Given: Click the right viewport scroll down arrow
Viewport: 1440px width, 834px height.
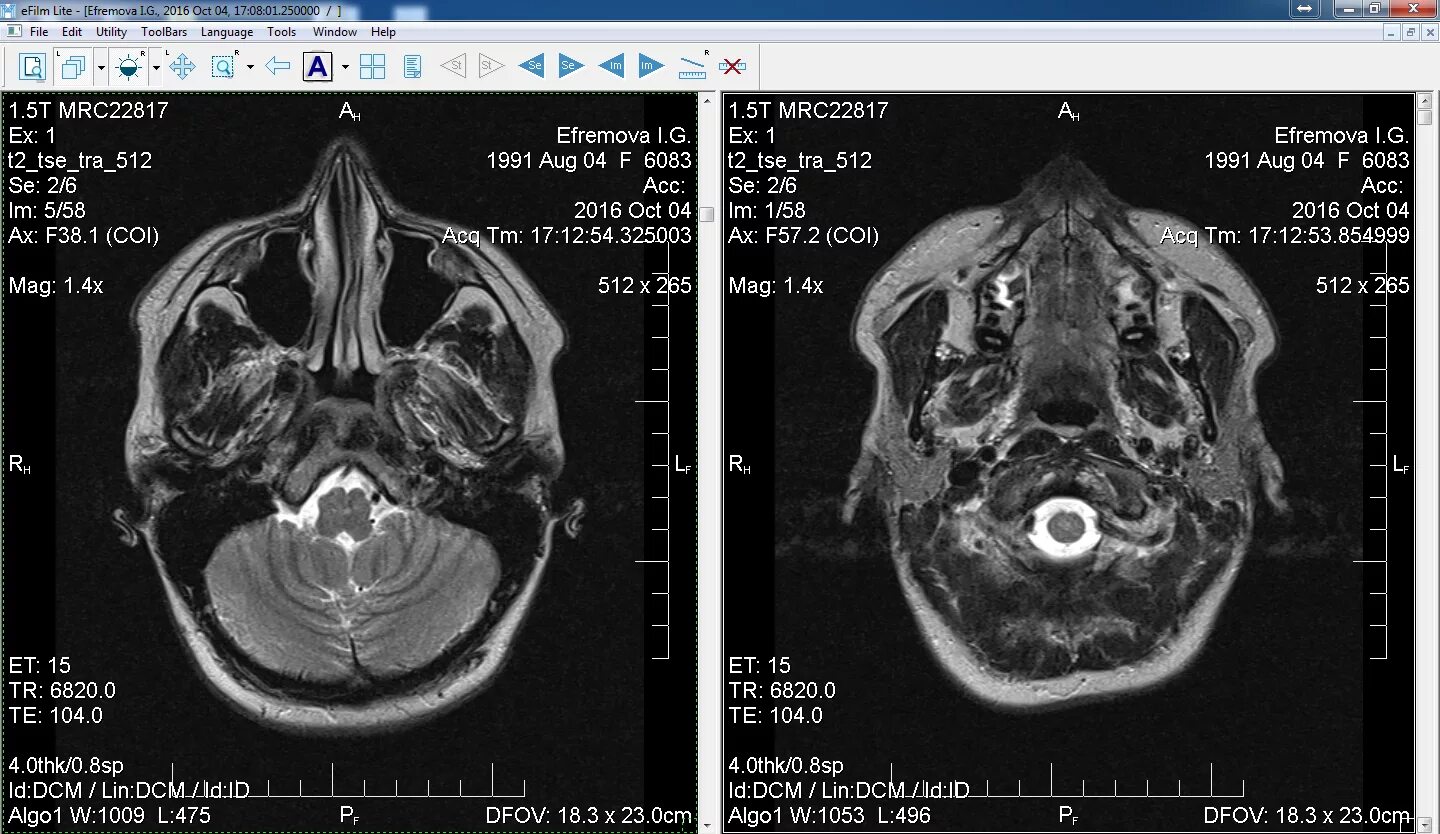Looking at the screenshot, I should point(1425,823).
